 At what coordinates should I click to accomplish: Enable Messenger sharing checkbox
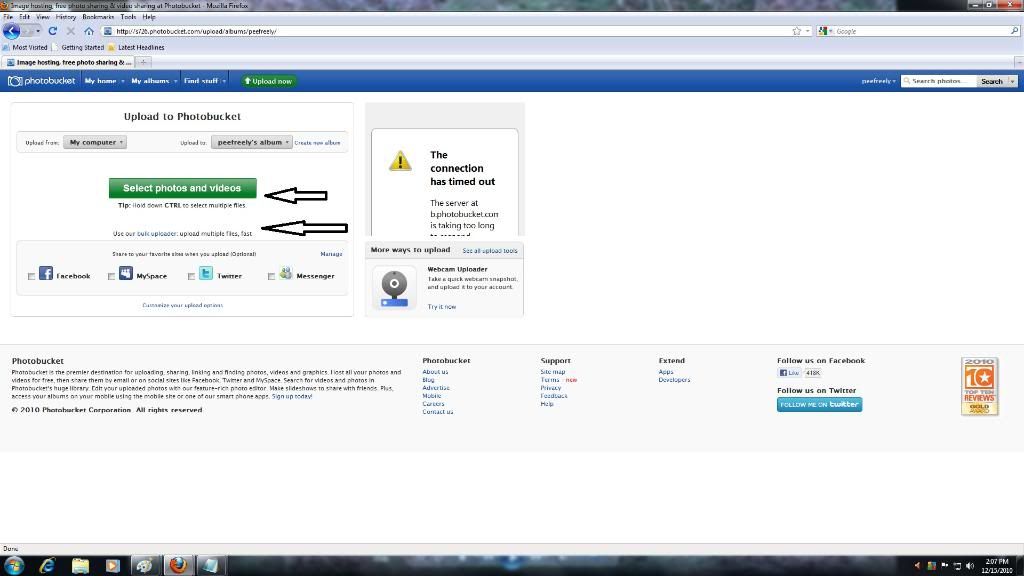point(272,276)
